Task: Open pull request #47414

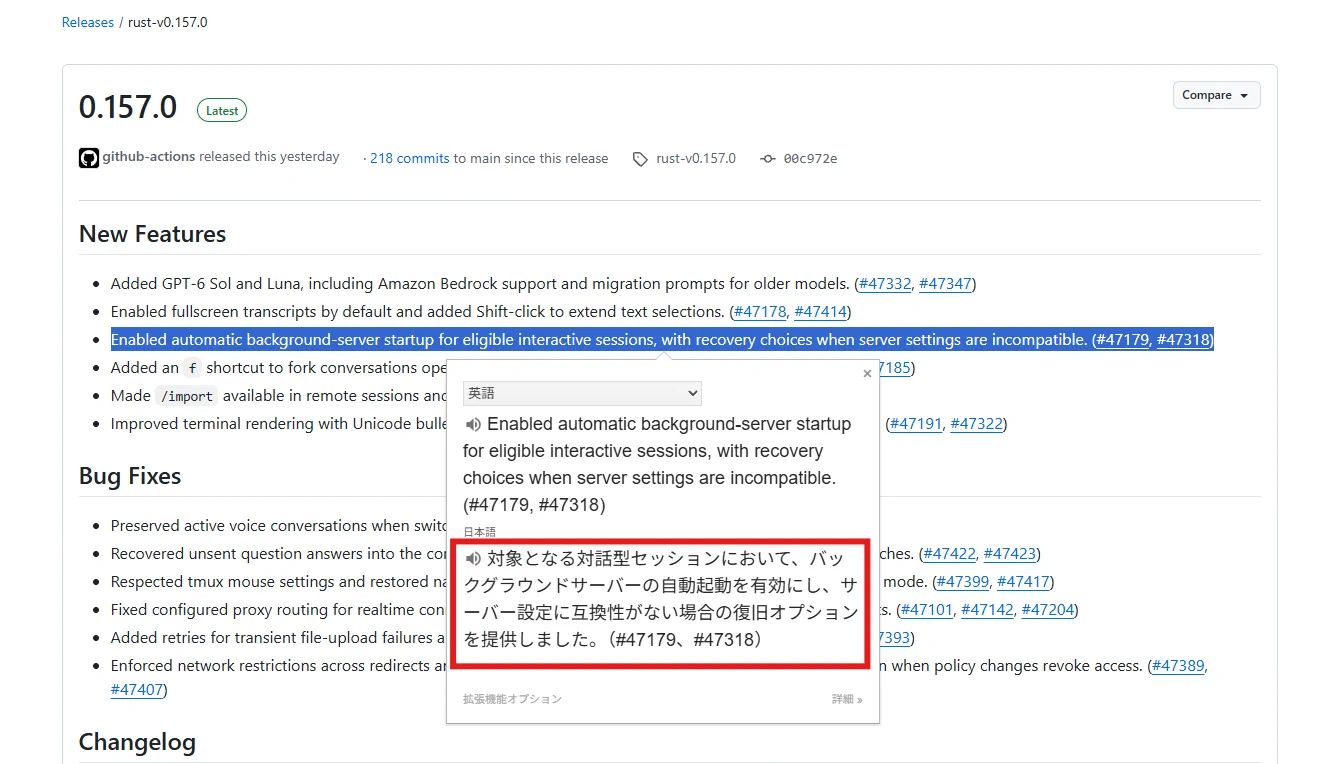Action: [821, 312]
